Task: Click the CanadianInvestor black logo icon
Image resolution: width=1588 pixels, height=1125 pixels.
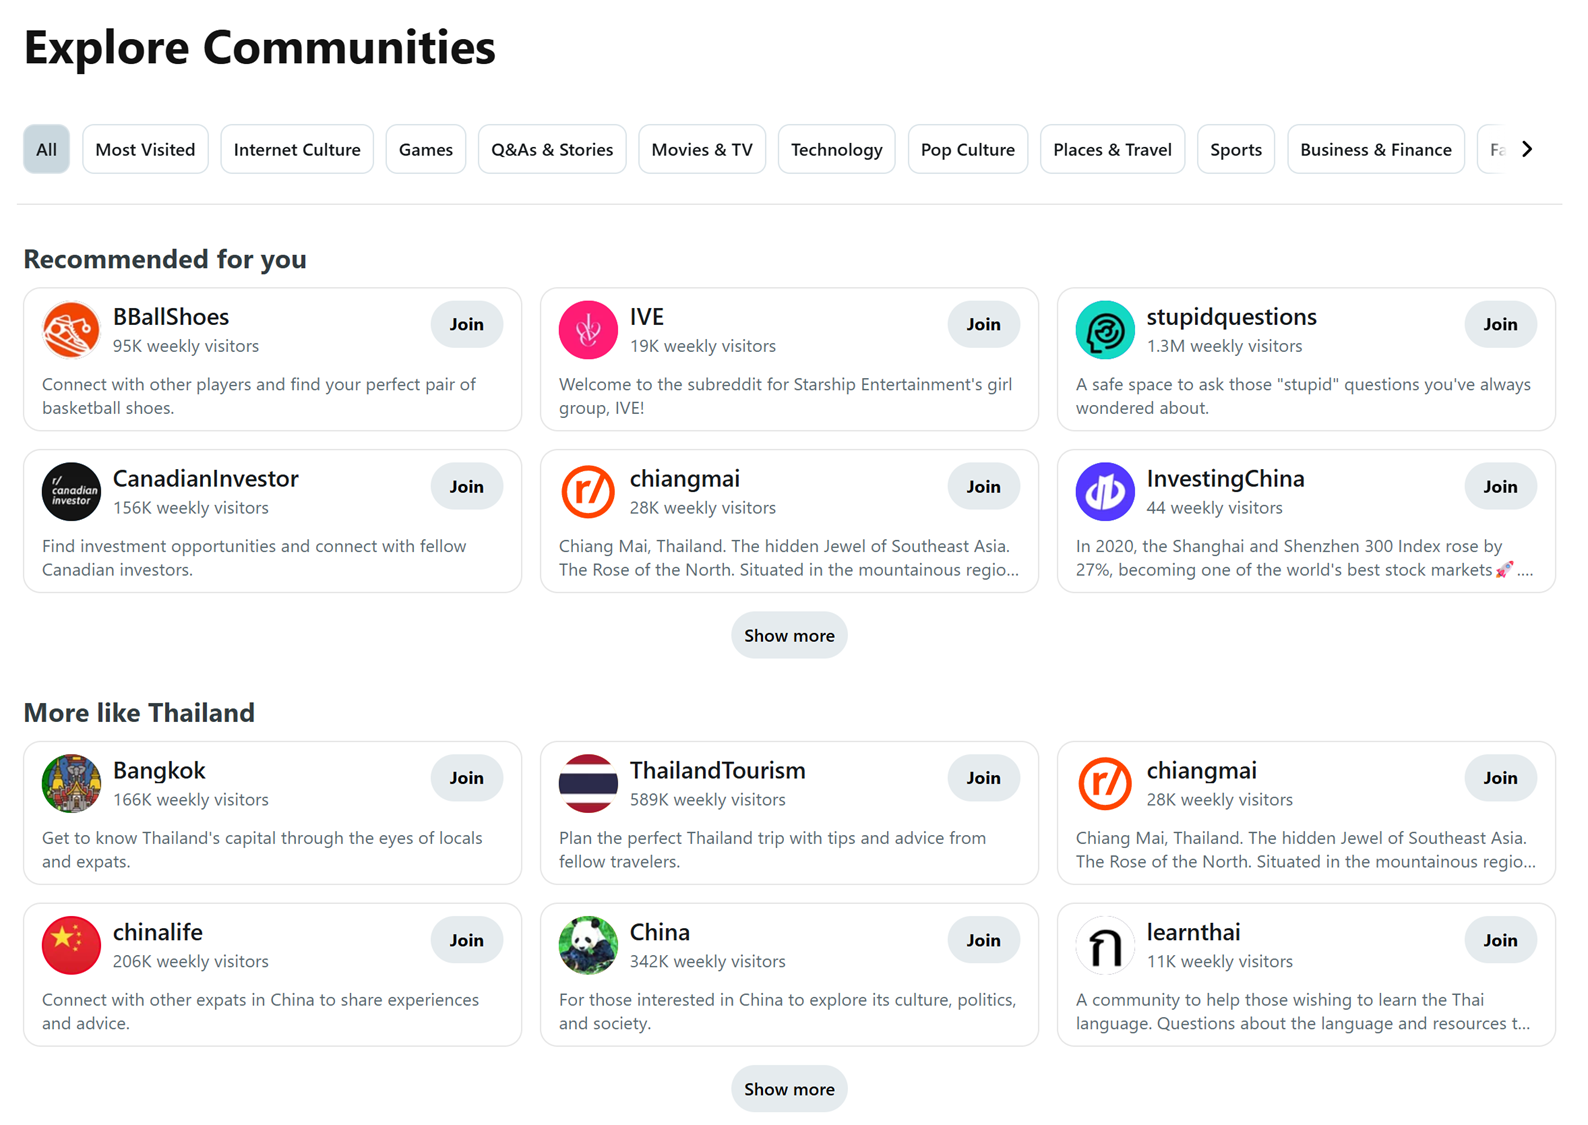Action: tap(71, 491)
